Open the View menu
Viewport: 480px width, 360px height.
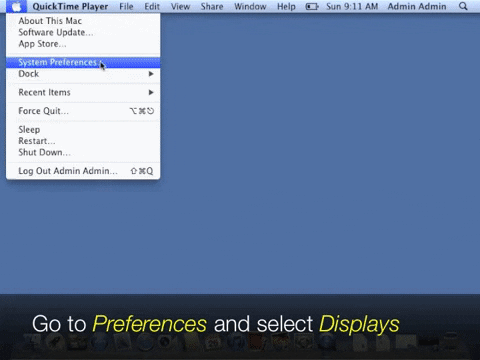point(180,6)
